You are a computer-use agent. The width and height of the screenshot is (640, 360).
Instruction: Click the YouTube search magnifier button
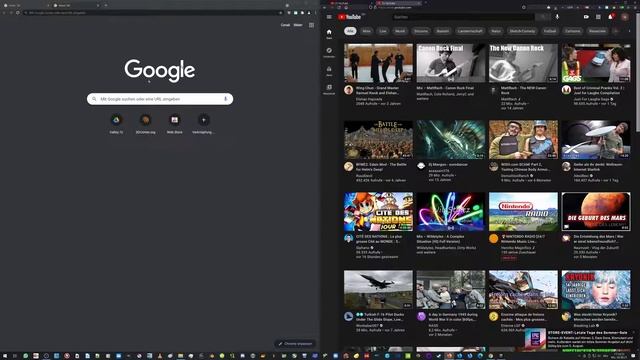(x=543, y=17)
